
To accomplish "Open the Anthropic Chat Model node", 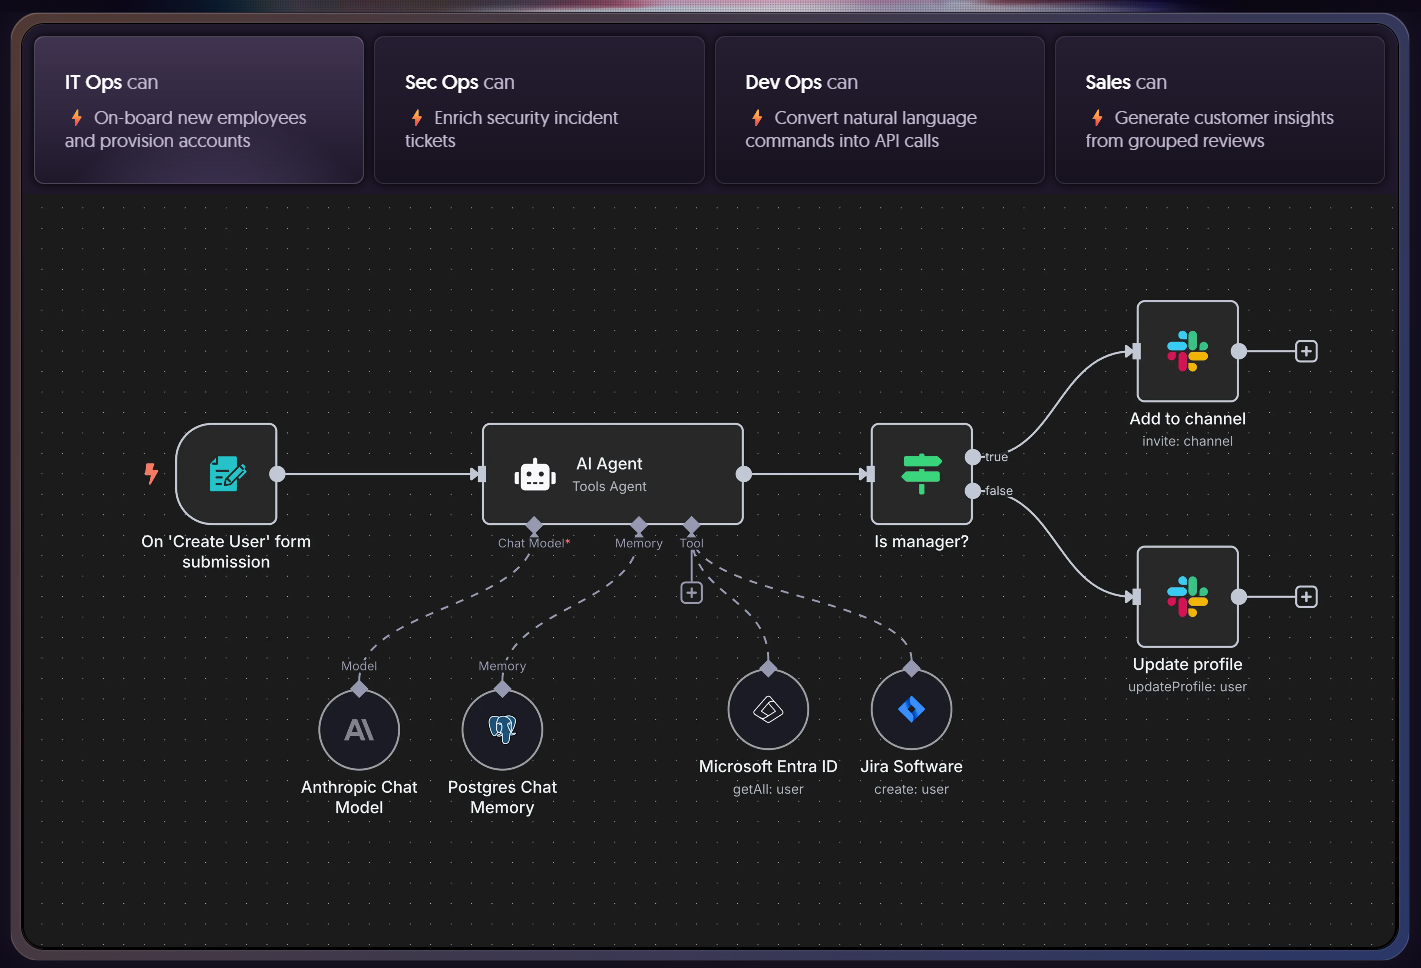I will (x=359, y=730).
